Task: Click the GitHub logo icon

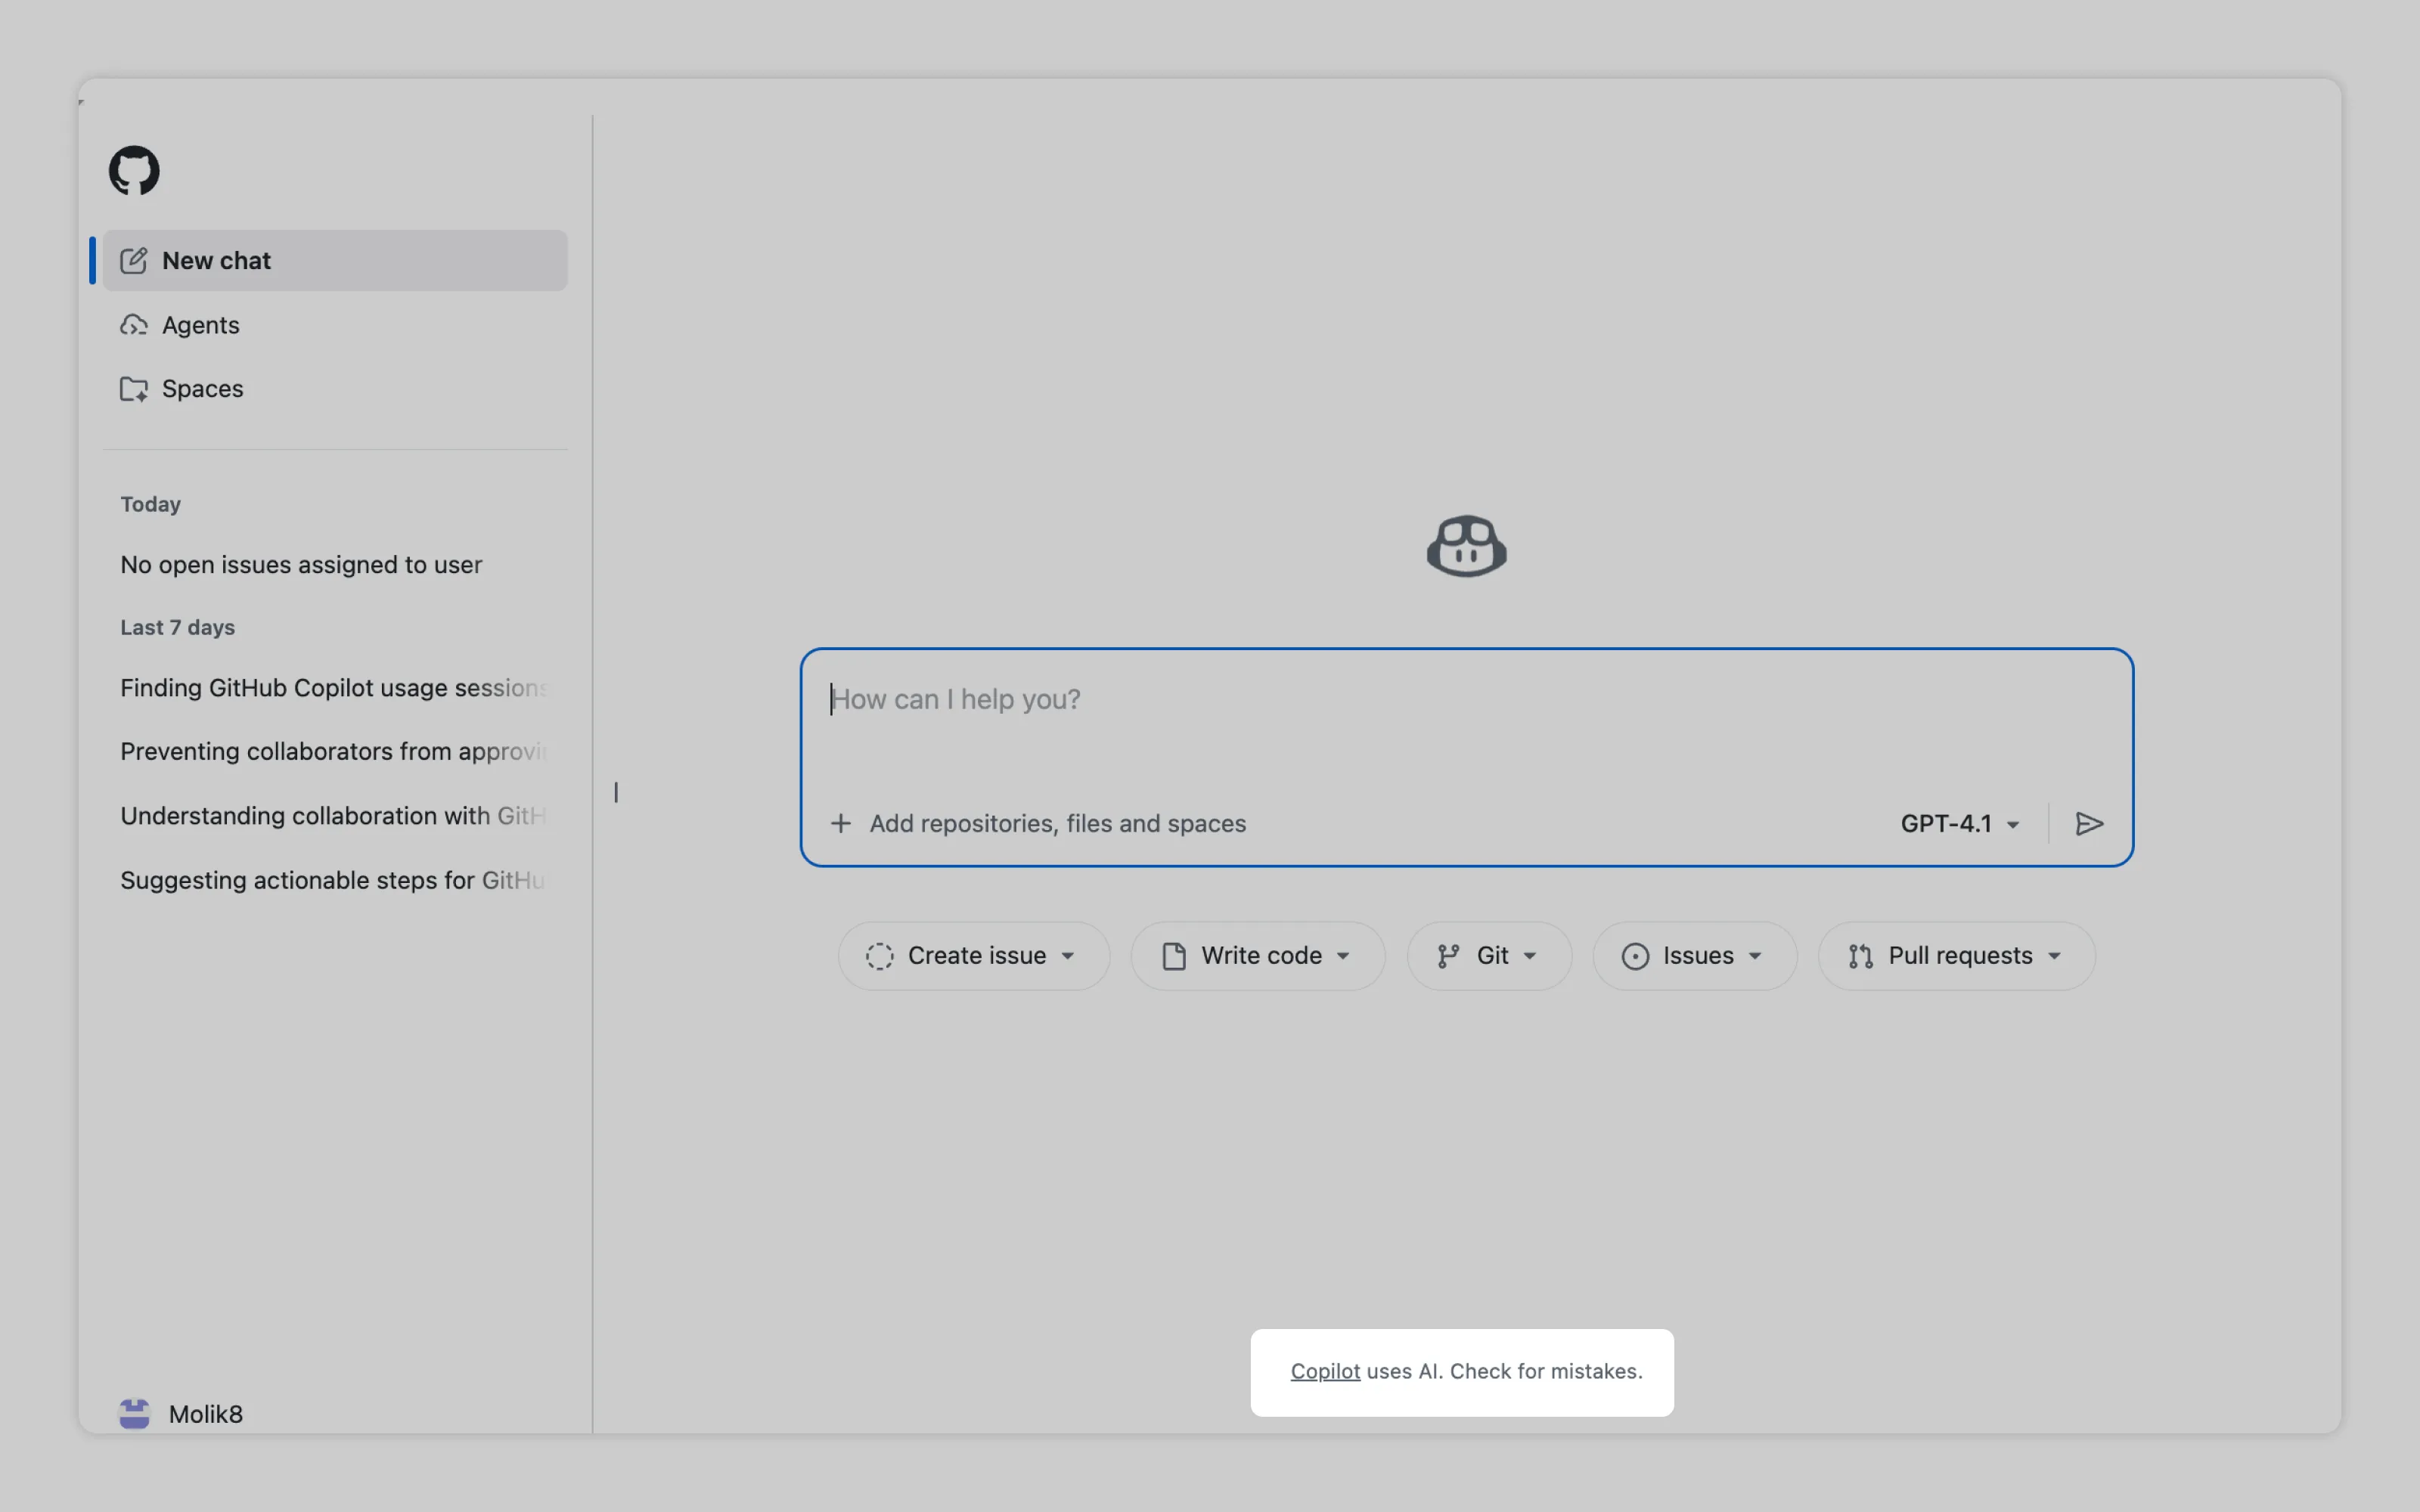Action: (134, 170)
